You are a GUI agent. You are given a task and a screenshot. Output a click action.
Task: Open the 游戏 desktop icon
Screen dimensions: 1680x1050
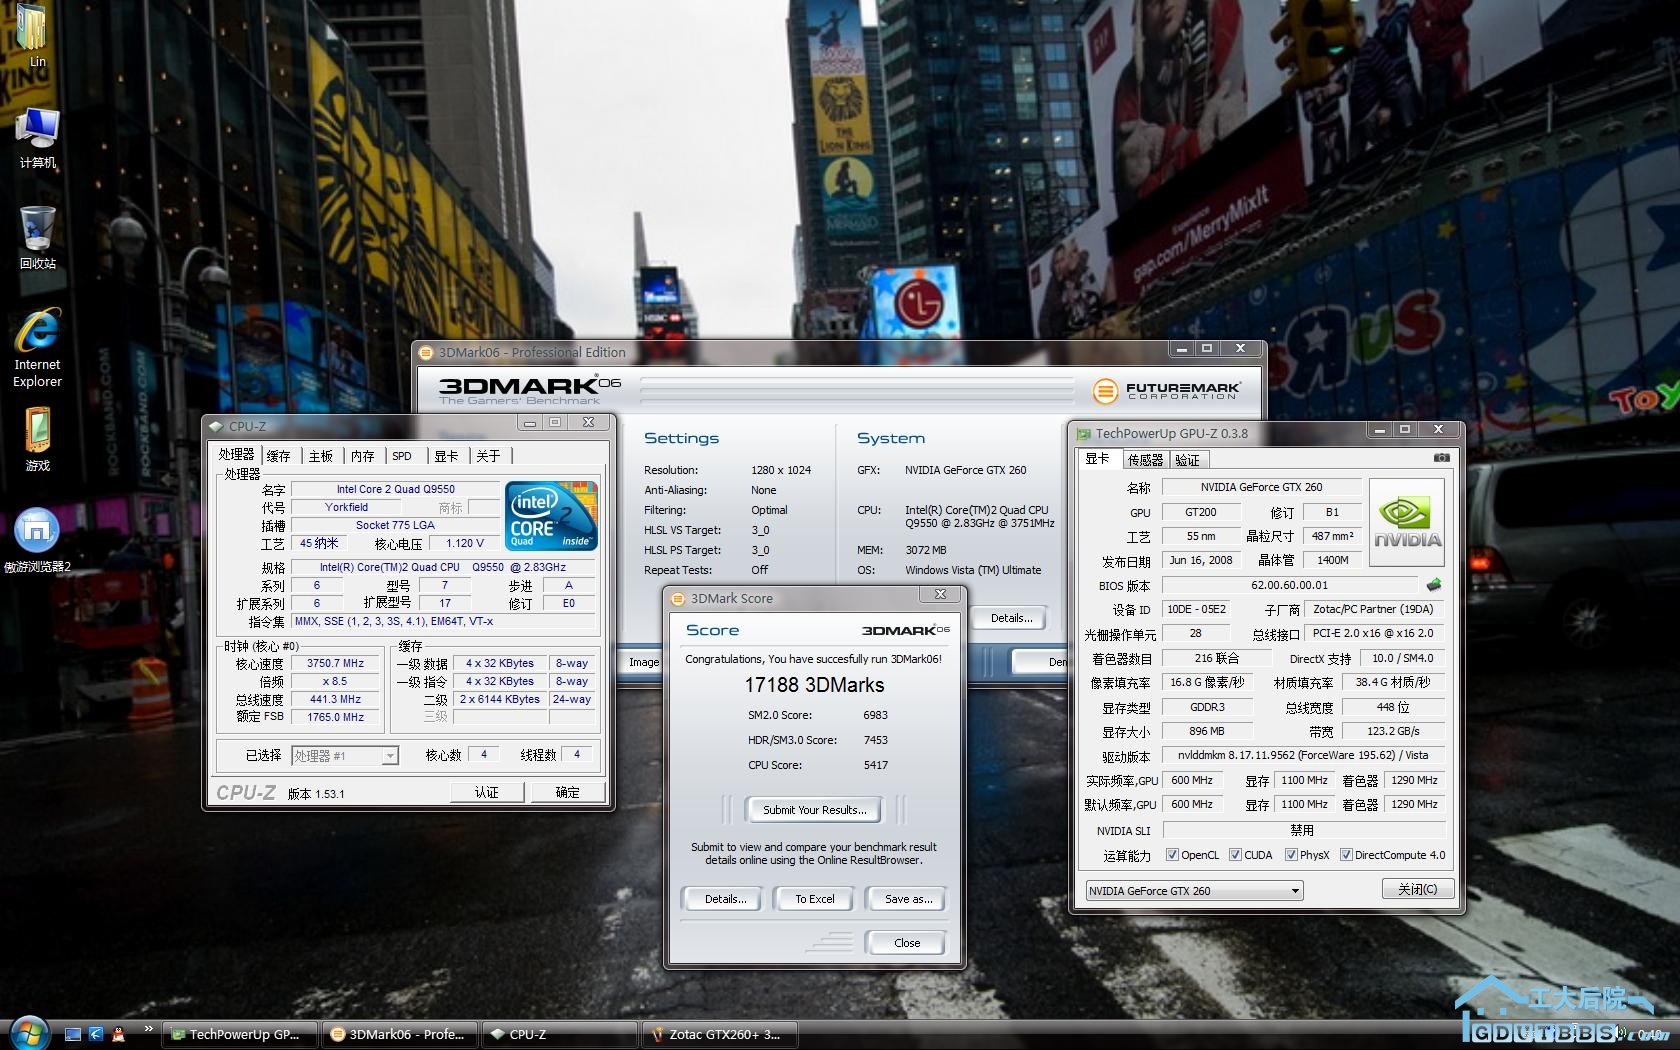coord(37,439)
